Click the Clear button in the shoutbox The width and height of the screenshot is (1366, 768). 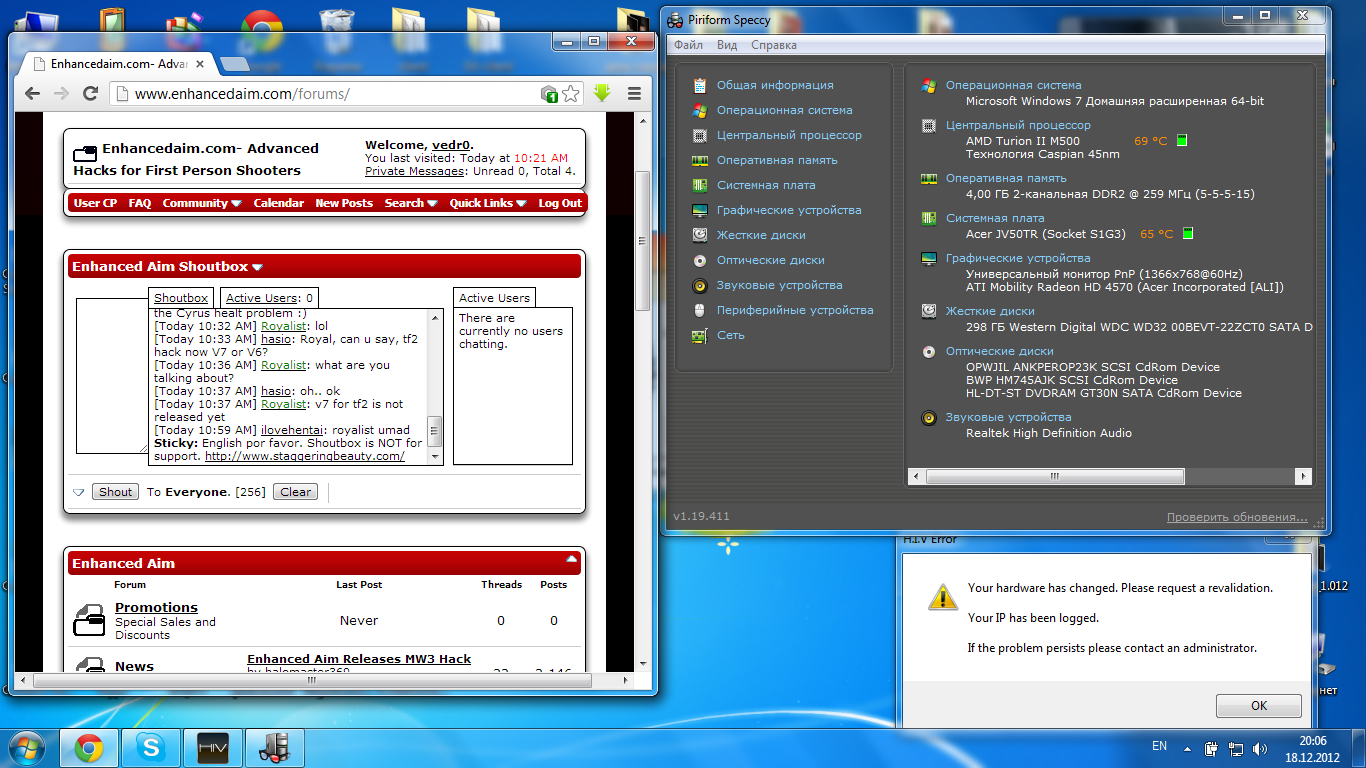(x=296, y=492)
